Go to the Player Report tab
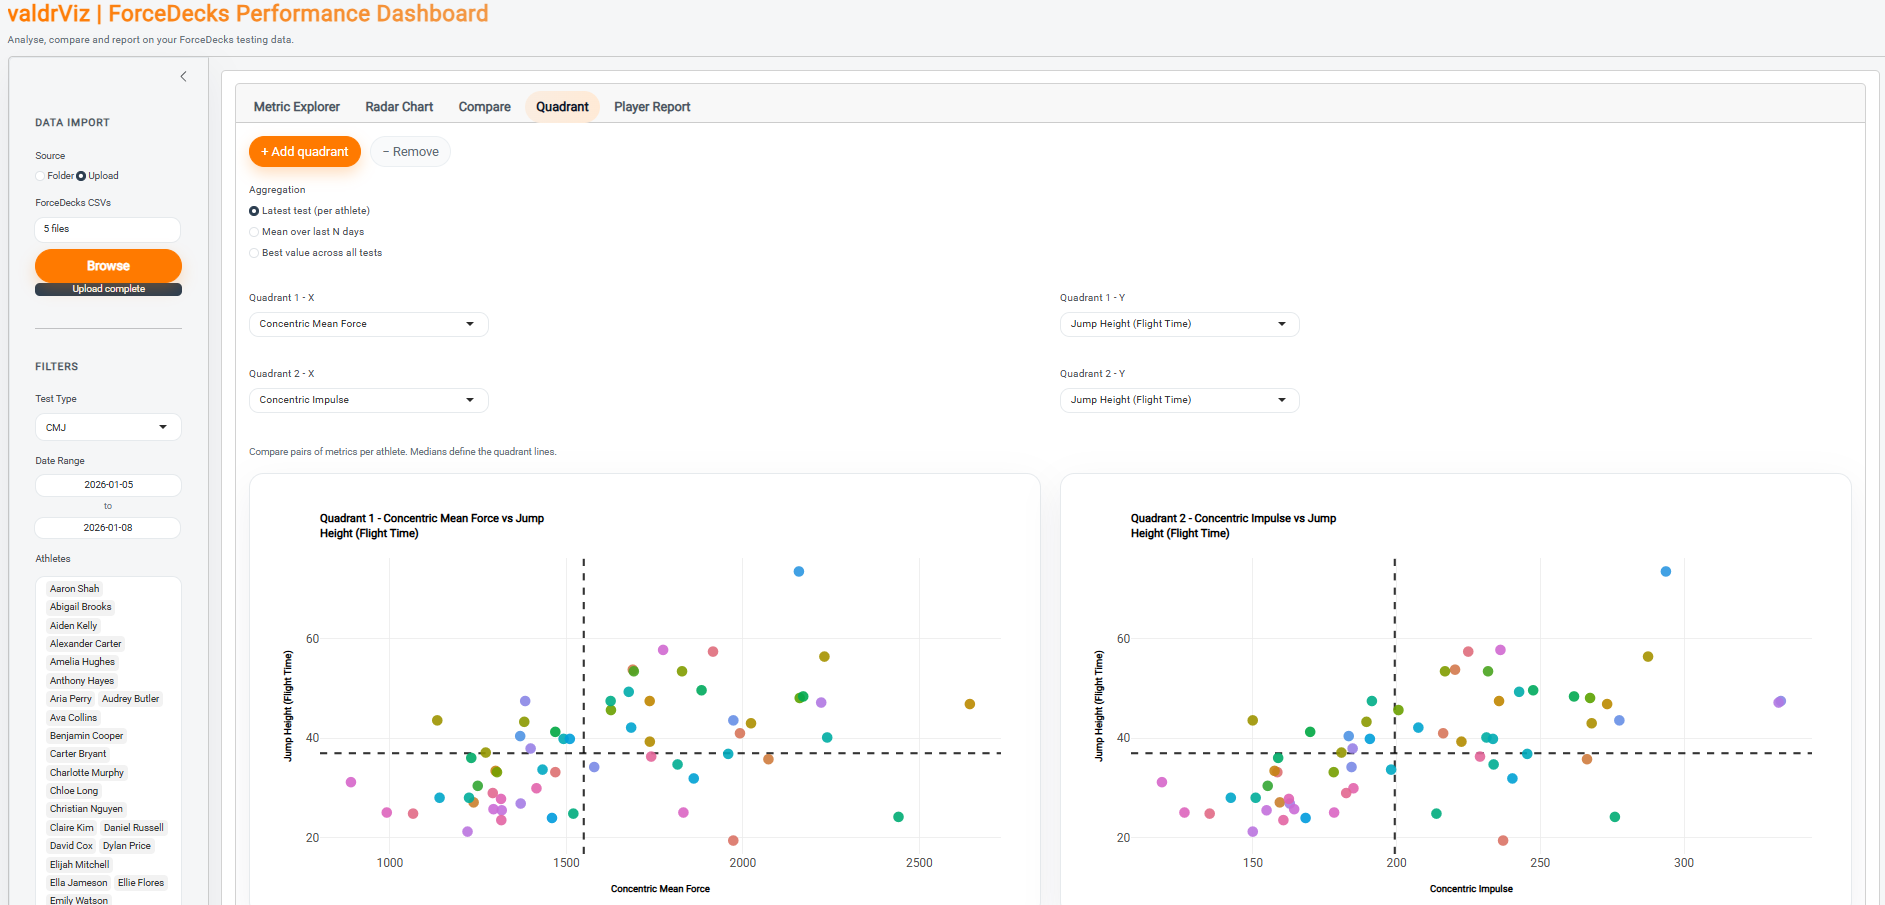 (x=652, y=107)
